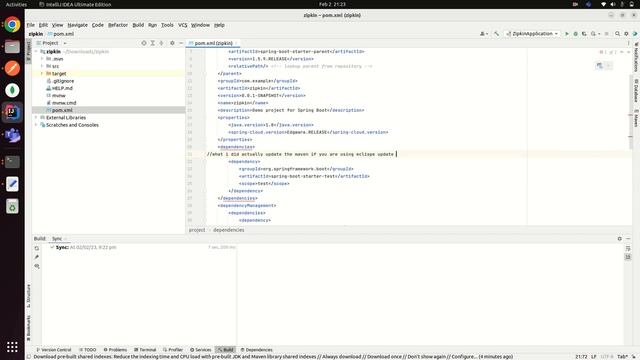Hide the Build panel with the minimize icon
640x360 pixels.
[628, 238]
